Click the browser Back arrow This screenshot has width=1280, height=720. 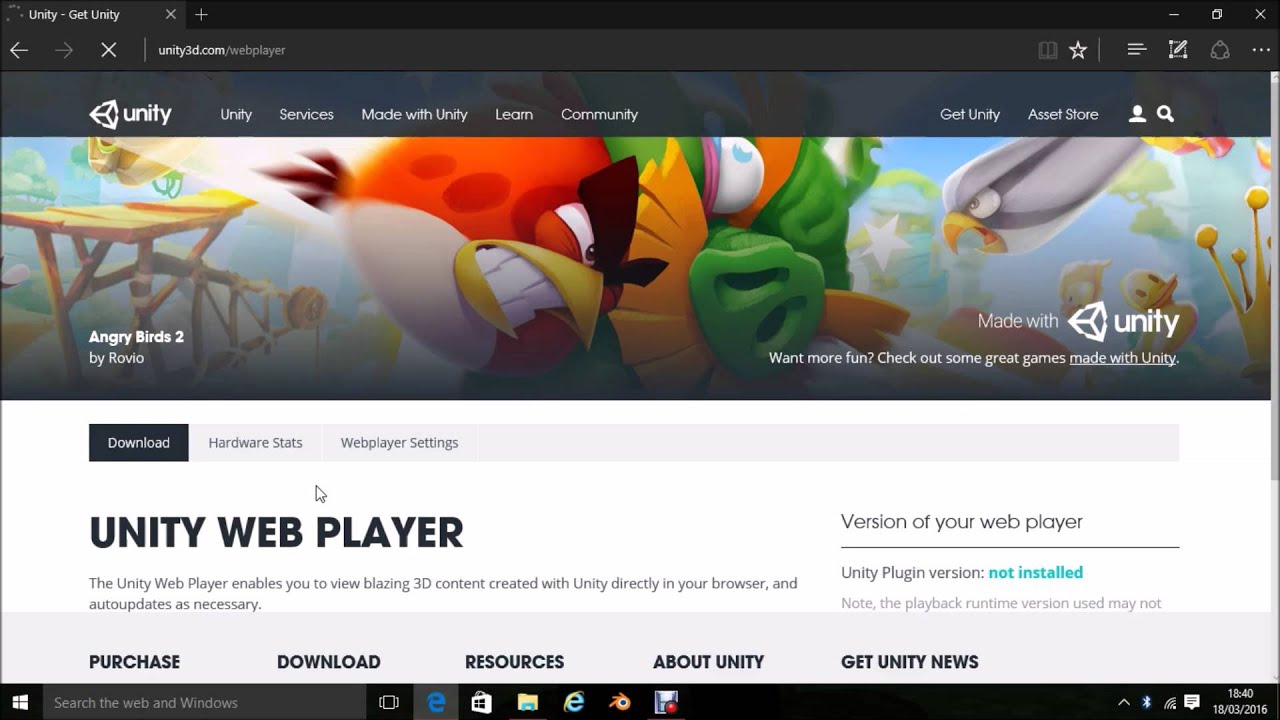click(19, 50)
